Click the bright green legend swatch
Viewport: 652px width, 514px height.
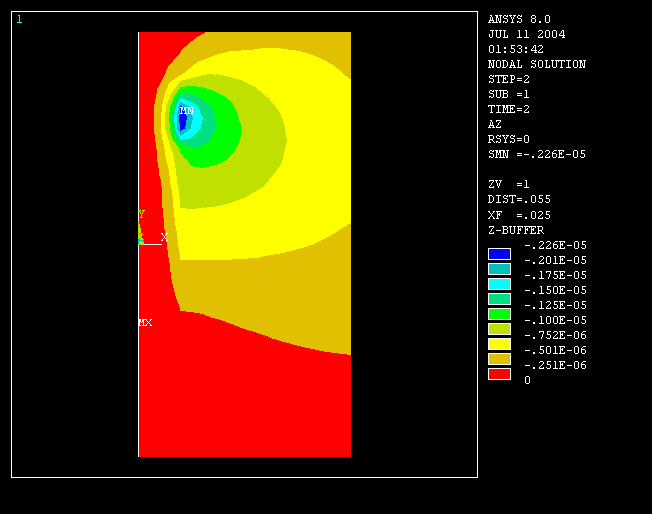pyautogui.click(x=499, y=314)
